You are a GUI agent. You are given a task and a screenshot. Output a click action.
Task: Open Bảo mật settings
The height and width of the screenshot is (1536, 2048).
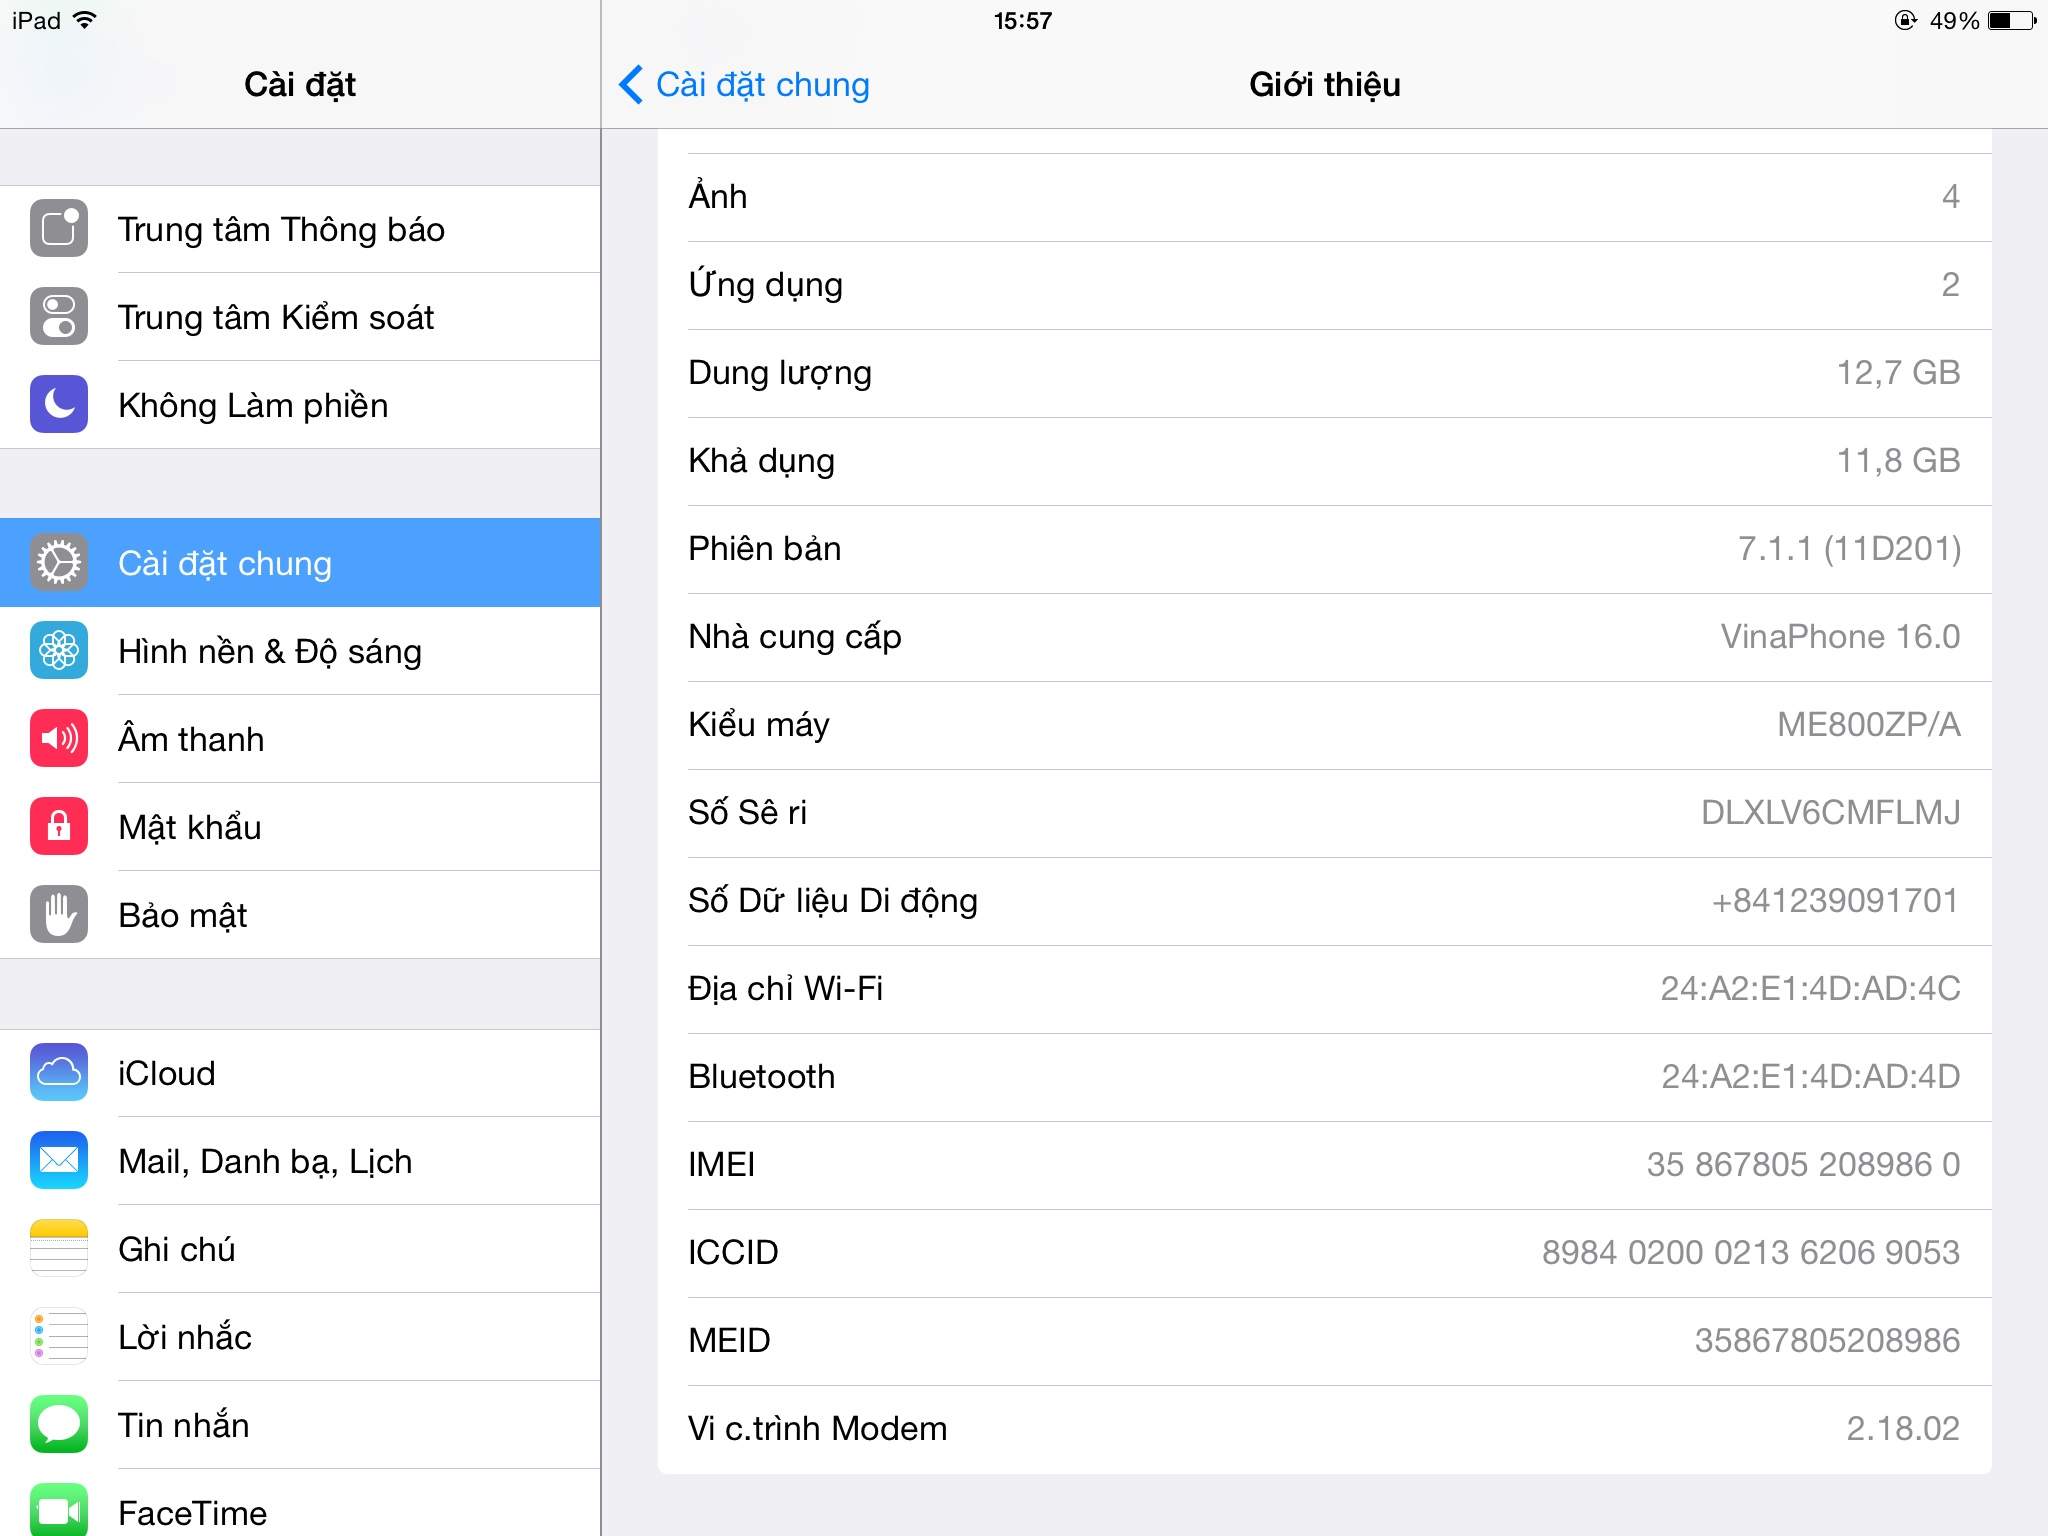point(300,915)
